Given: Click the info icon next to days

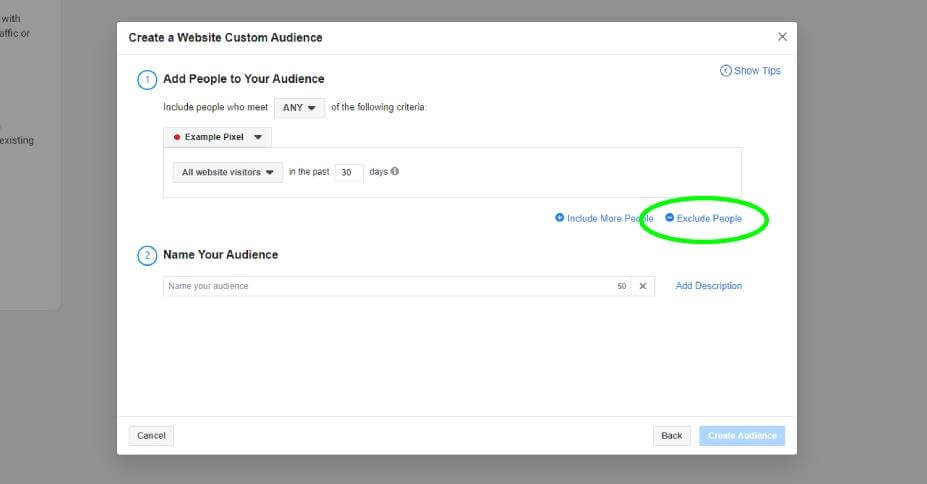Looking at the screenshot, I should point(395,171).
